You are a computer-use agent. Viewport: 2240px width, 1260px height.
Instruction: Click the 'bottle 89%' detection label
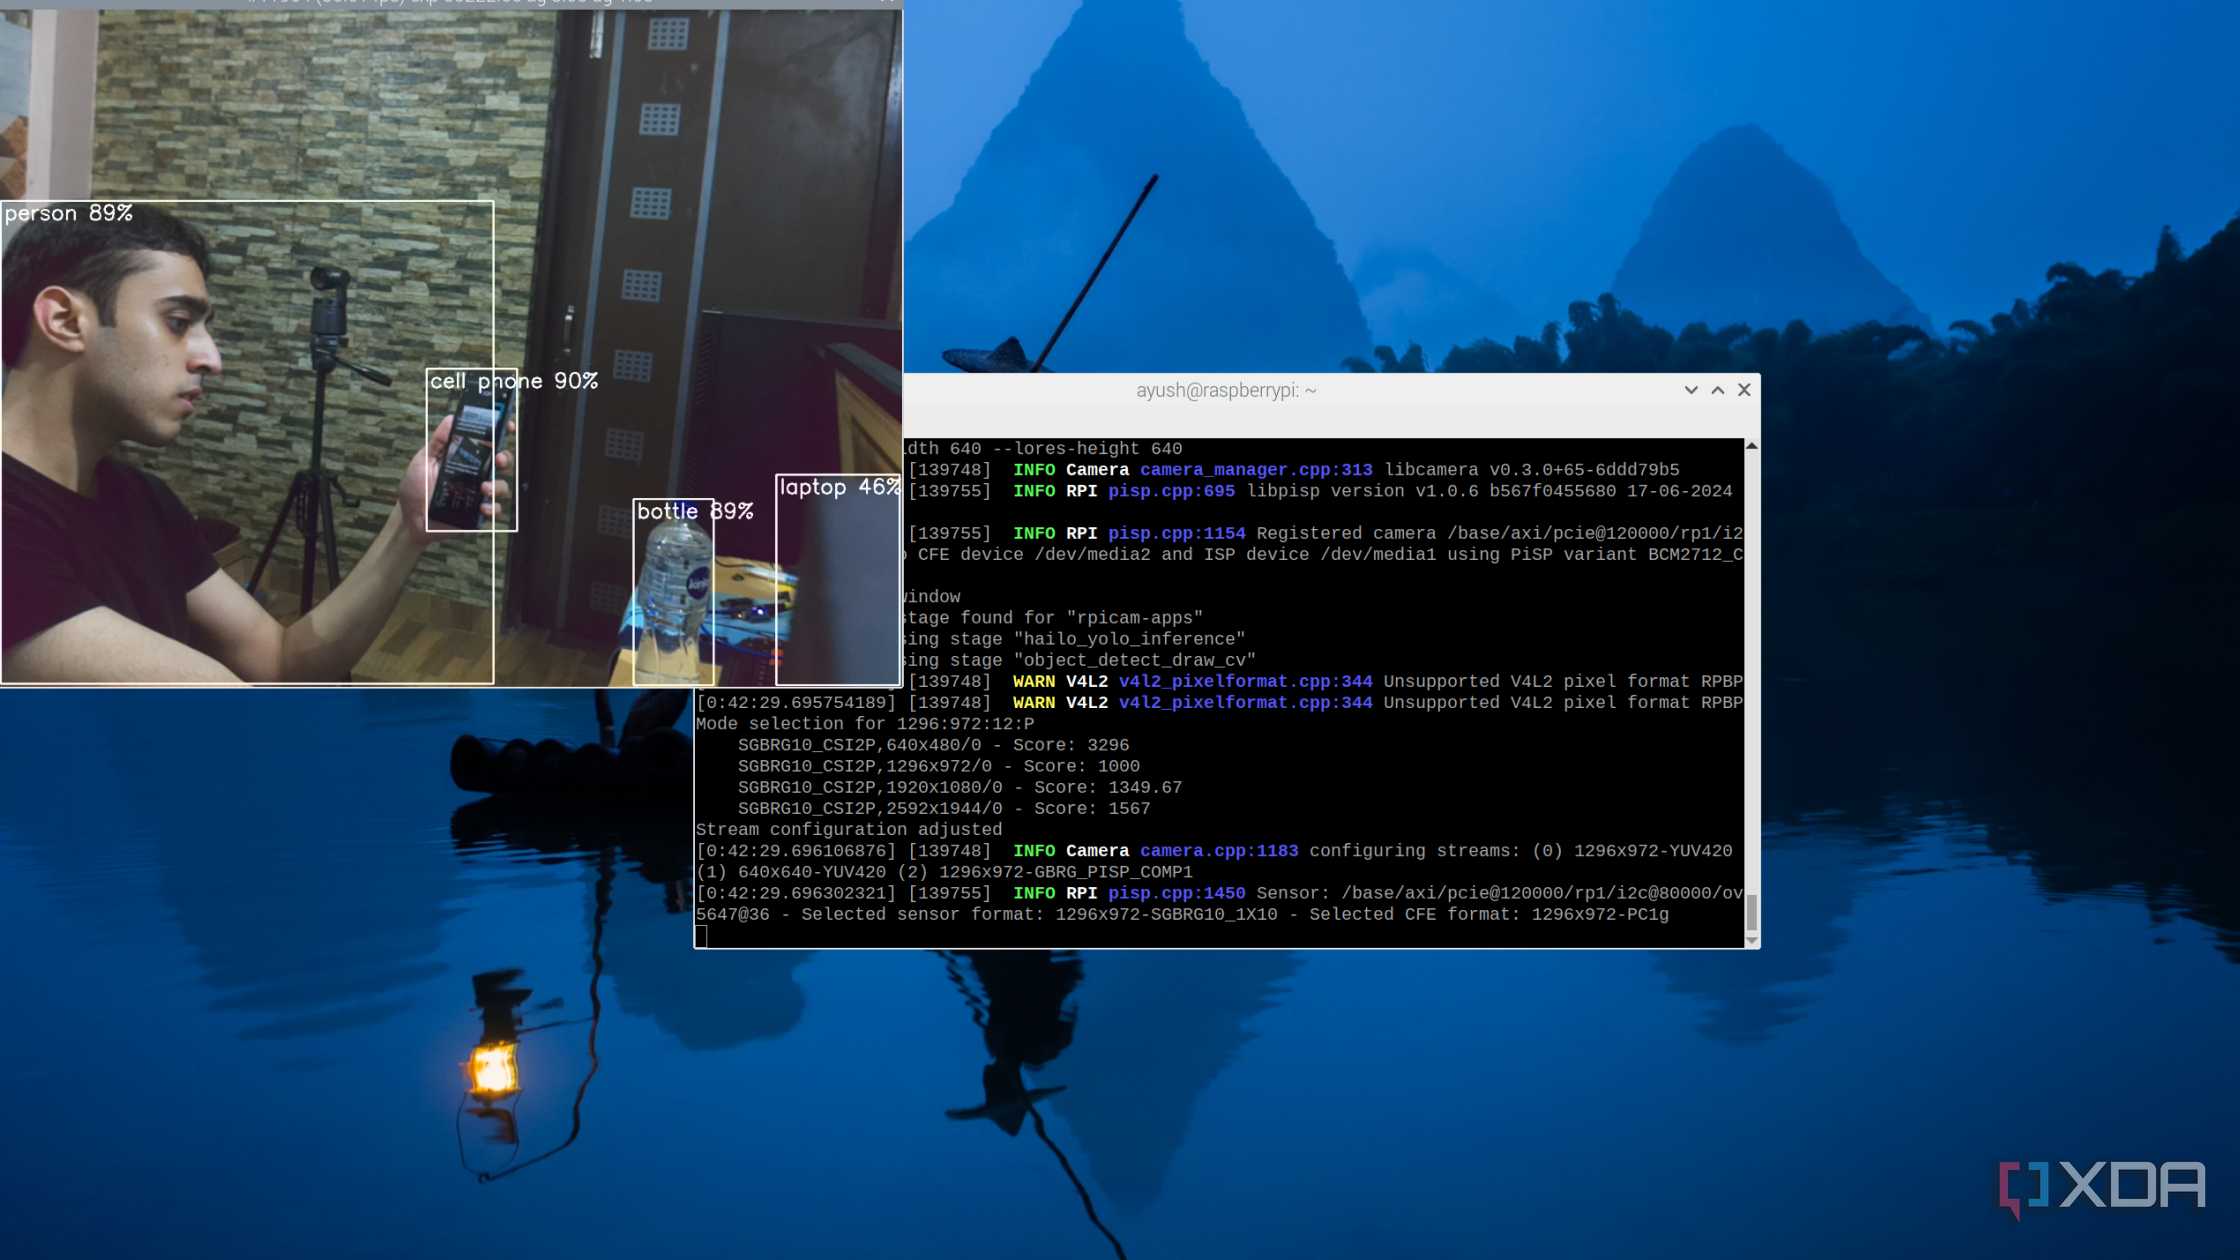click(x=695, y=511)
